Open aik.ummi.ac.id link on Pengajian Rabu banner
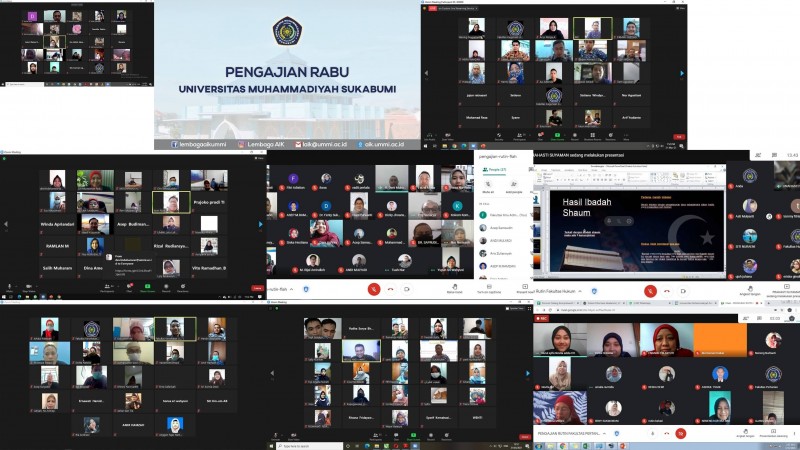The width and height of the screenshot is (800, 450). pos(381,144)
